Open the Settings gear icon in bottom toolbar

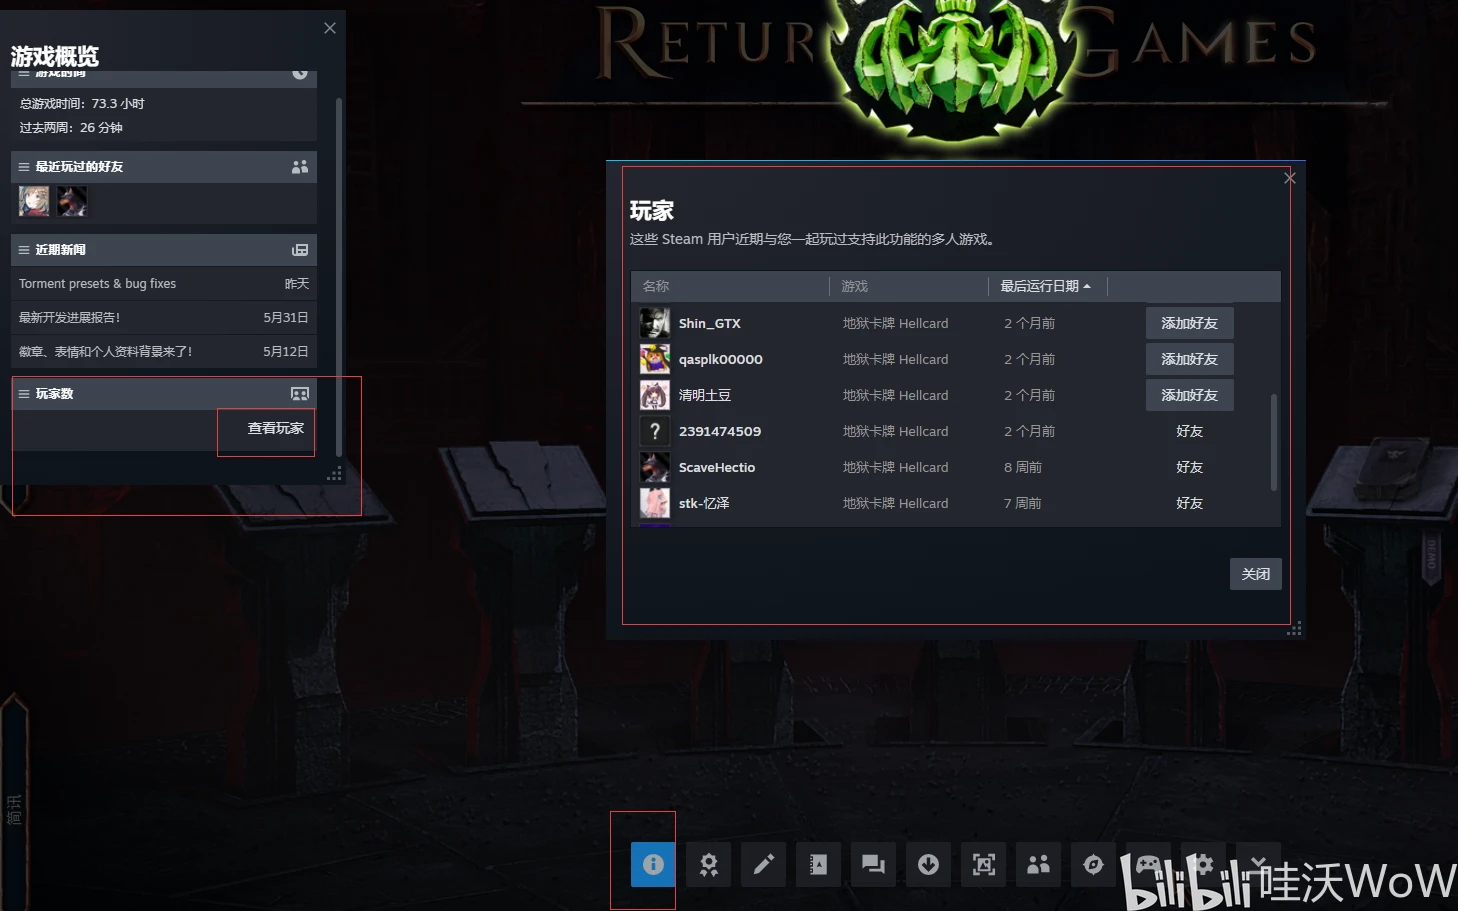click(x=1203, y=864)
